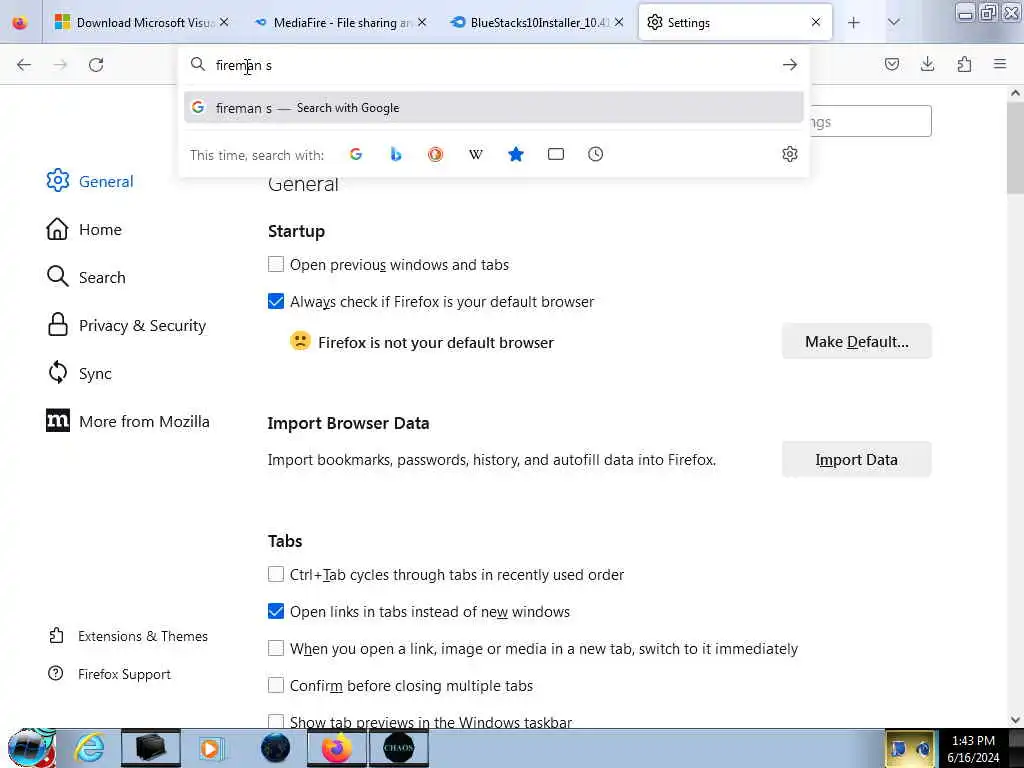Open Windows Media Player from the taskbar

pos(211,748)
